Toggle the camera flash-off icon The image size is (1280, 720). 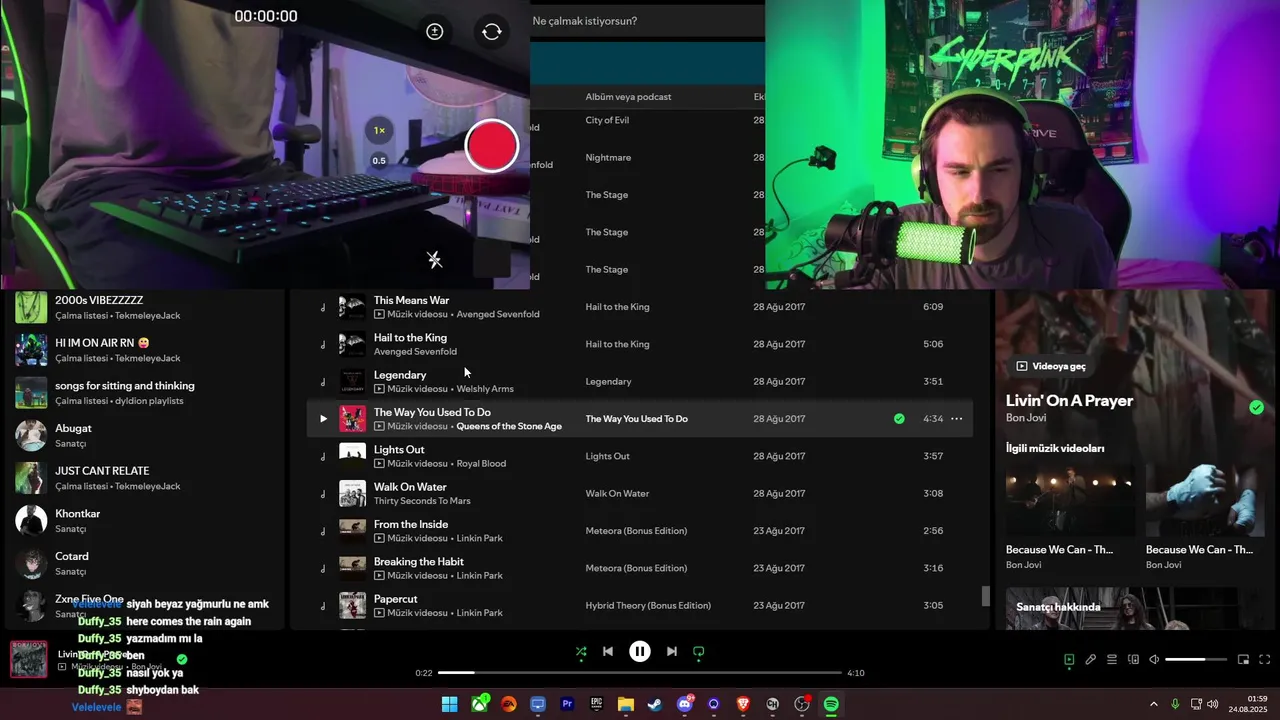coord(435,260)
